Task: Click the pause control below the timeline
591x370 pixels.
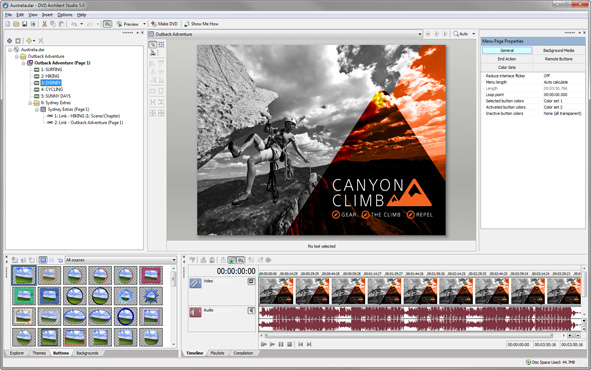Action: (x=281, y=344)
